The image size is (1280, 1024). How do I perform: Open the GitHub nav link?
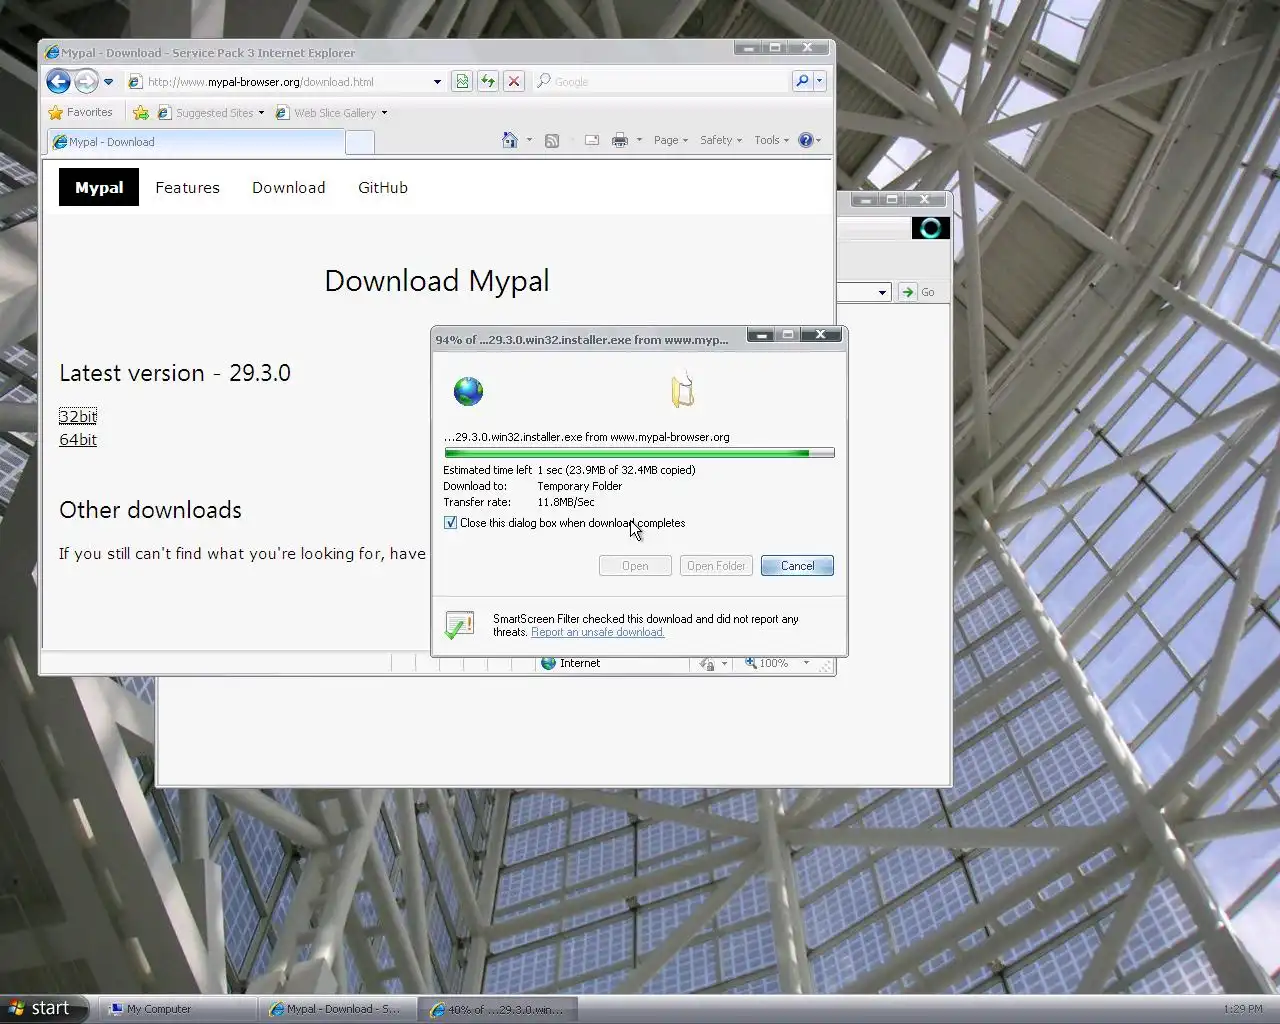click(383, 188)
